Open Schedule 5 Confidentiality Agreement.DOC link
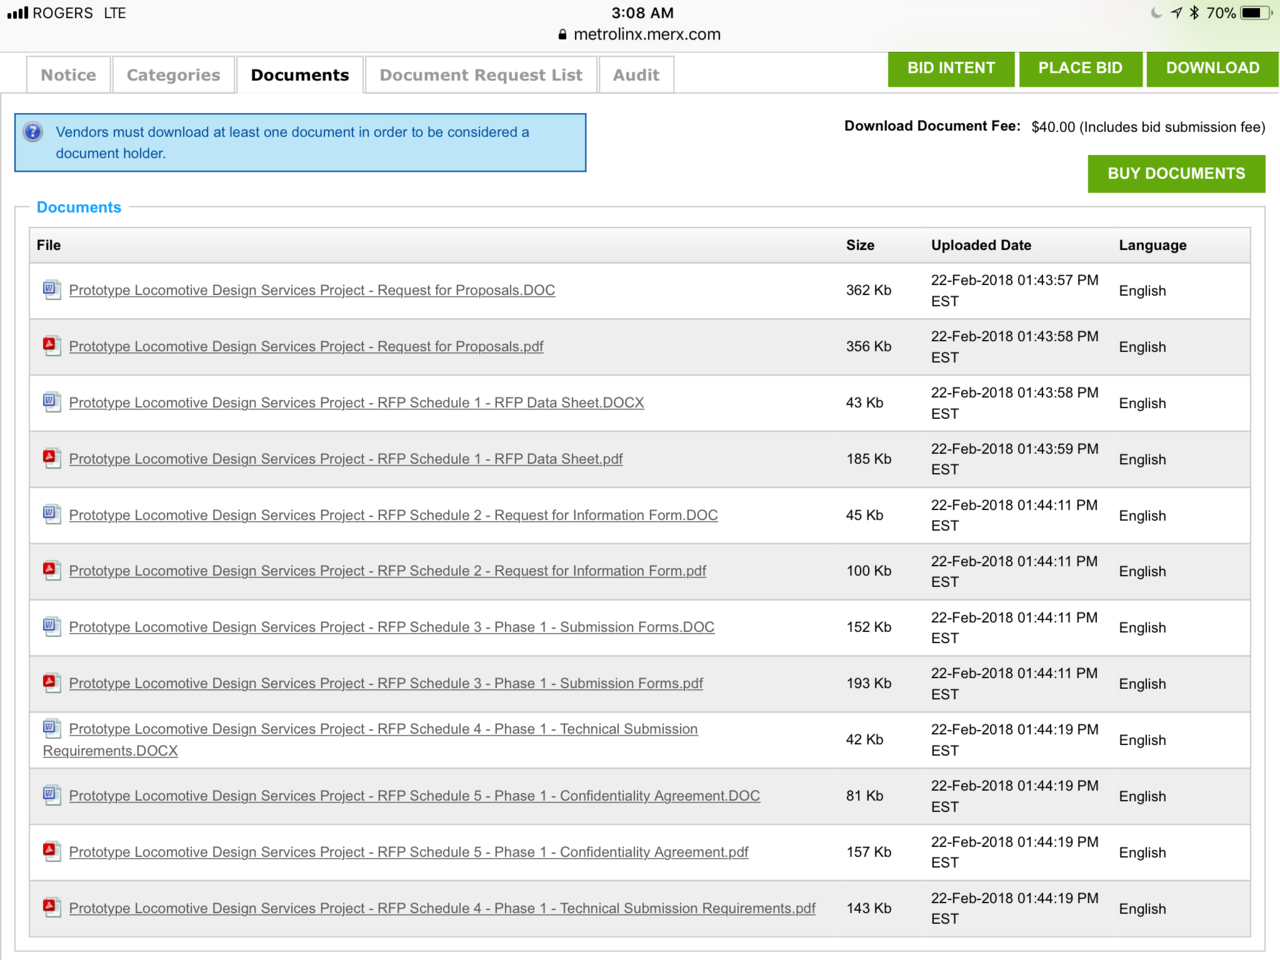This screenshot has height=960, width=1280. click(414, 796)
